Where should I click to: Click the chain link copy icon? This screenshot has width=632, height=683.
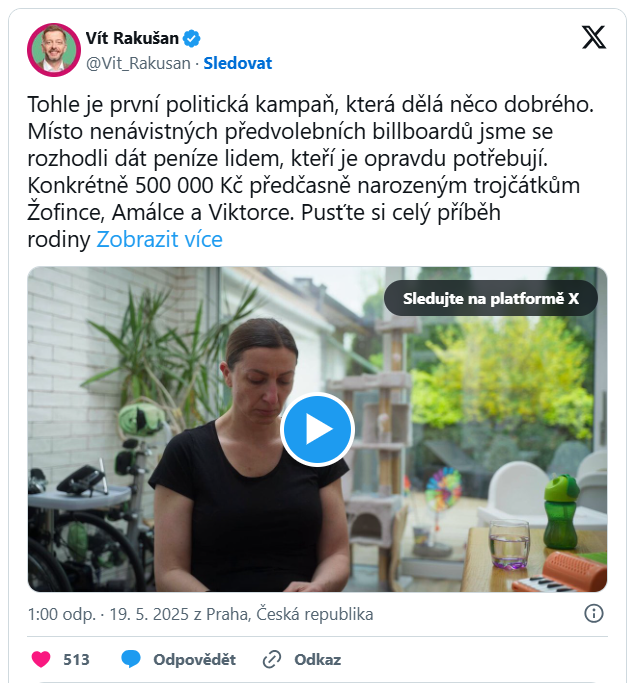click(x=272, y=659)
